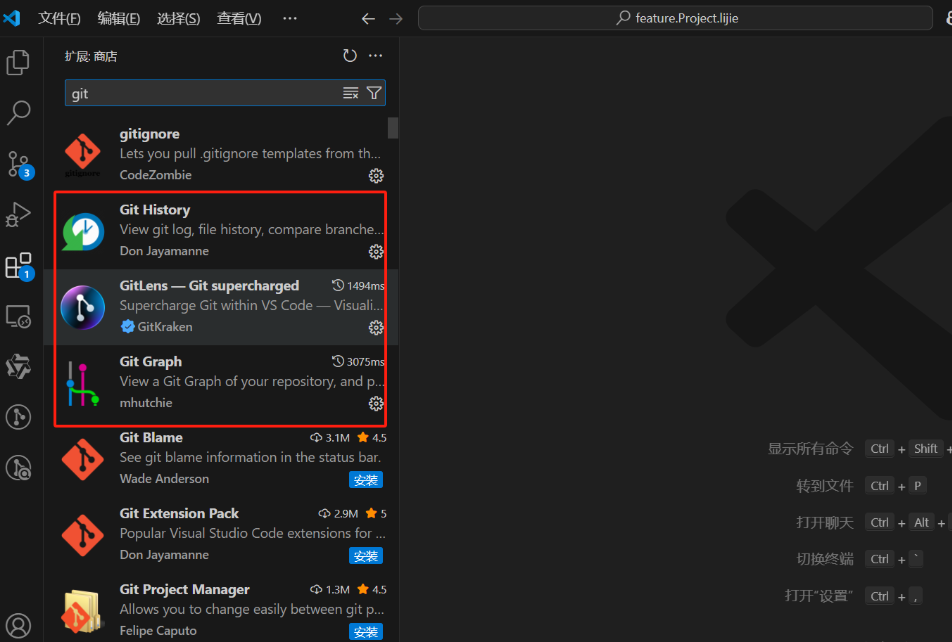
Task: Click the VS Code logo icon
Action: [x=12, y=18]
